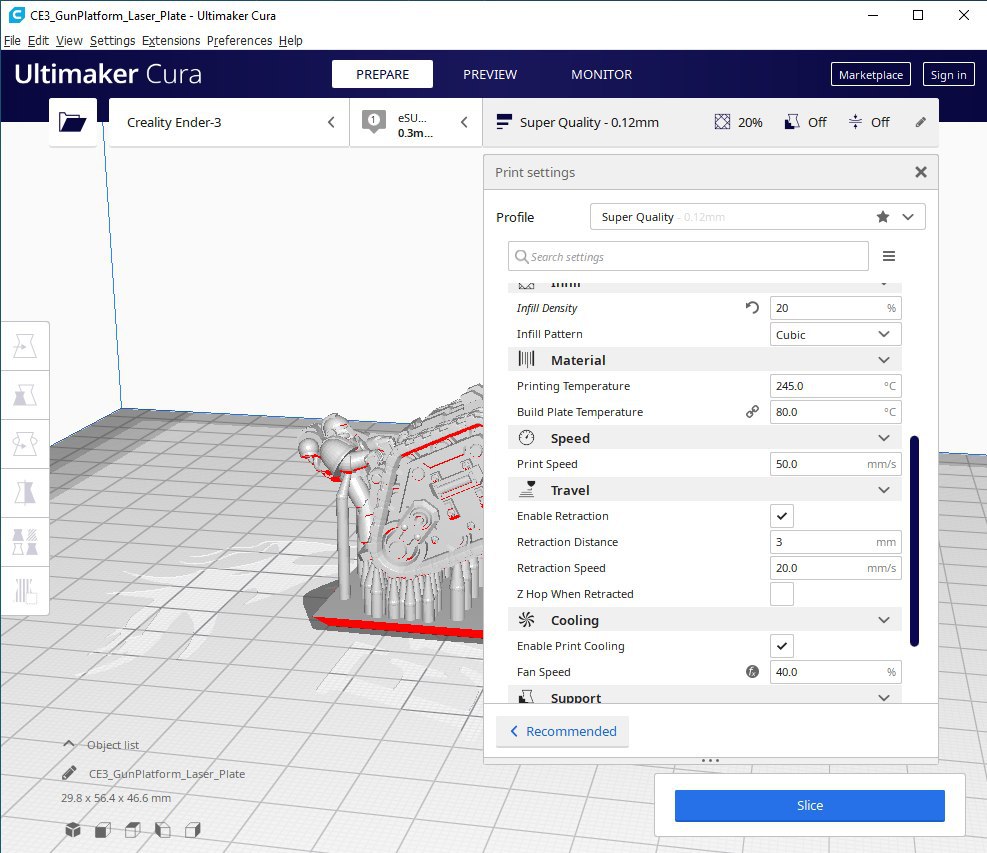Image resolution: width=987 pixels, height=853 pixels.
Task: Click the settings panel scrollbar
Action: [914, 541]
